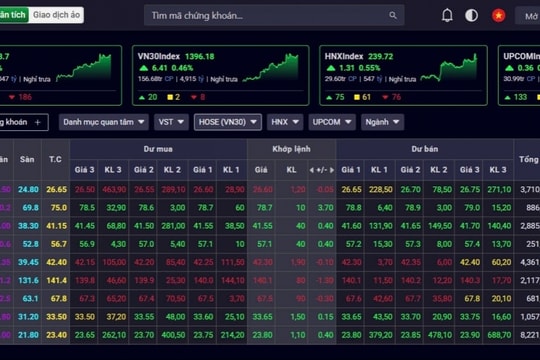The height and width of the screenshot is (360, 540).
Task: Click reference price cell 23.40
Action: coord(56,335)
